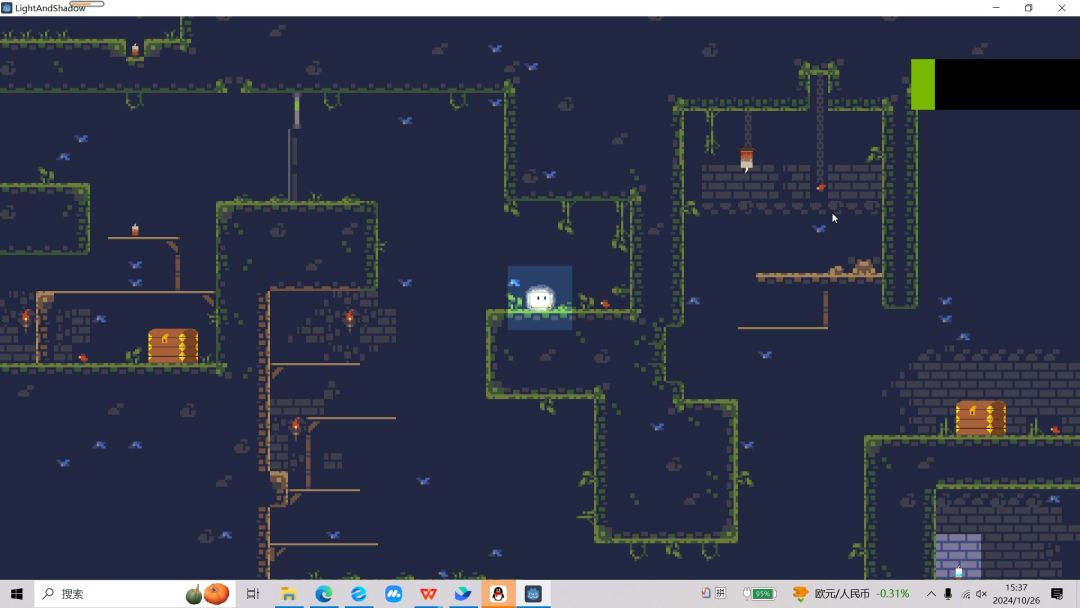Switch to the Godot engine taskbar icon
The width and height of the screenshot is (1080, 608).
point(533,594)
